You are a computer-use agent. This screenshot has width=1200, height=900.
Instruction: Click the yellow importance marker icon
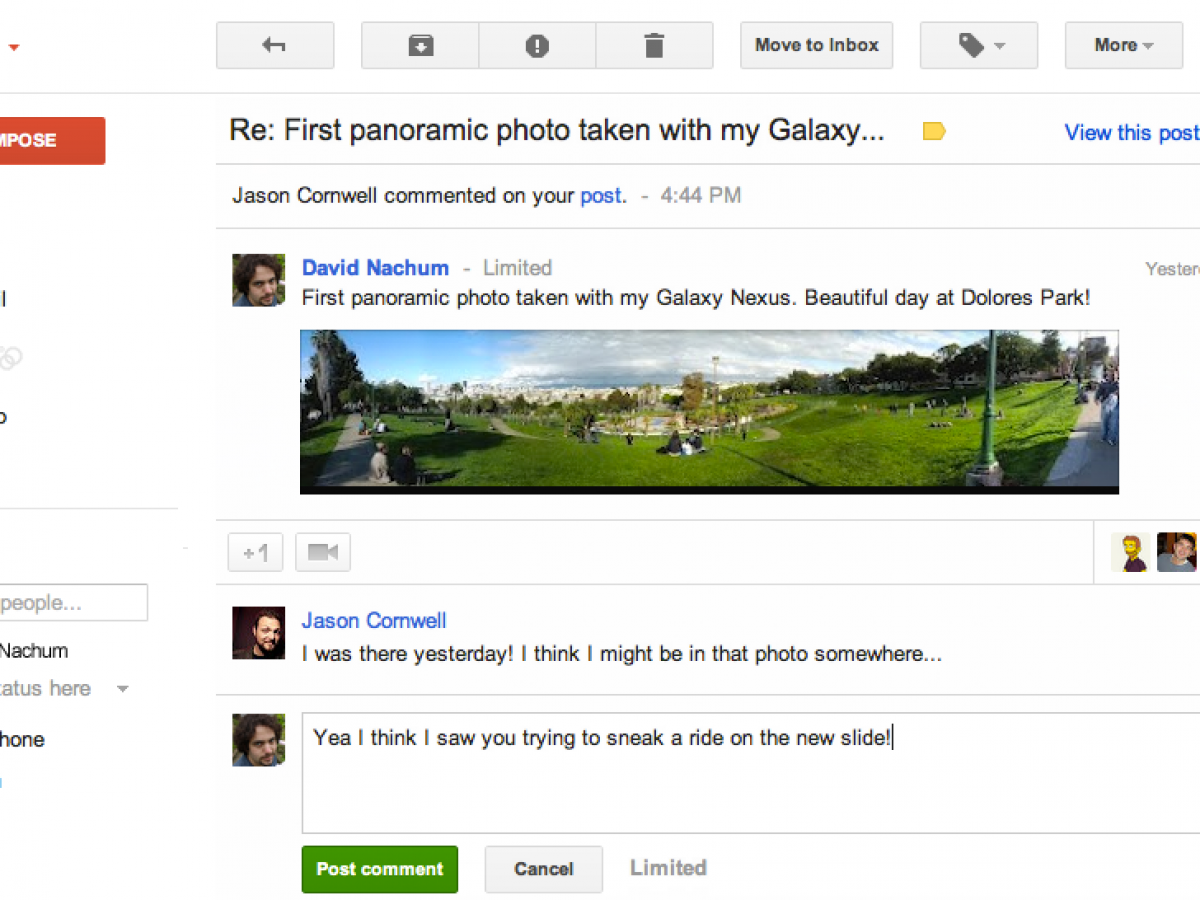(x=934, y=131)
